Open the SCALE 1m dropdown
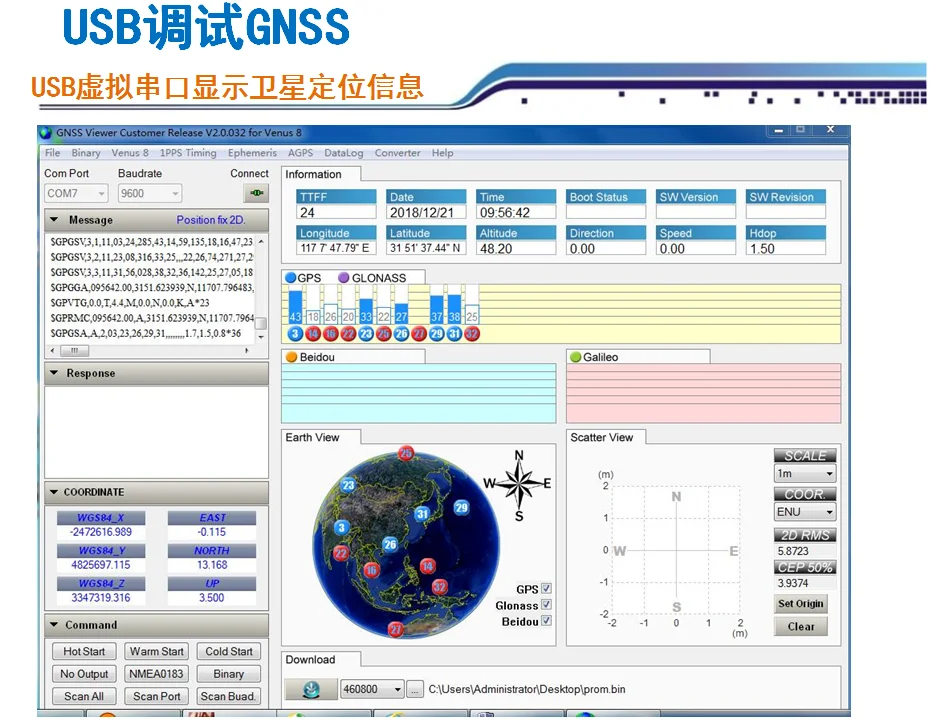Viewport: 939px width, 722px height. point(805,474)
